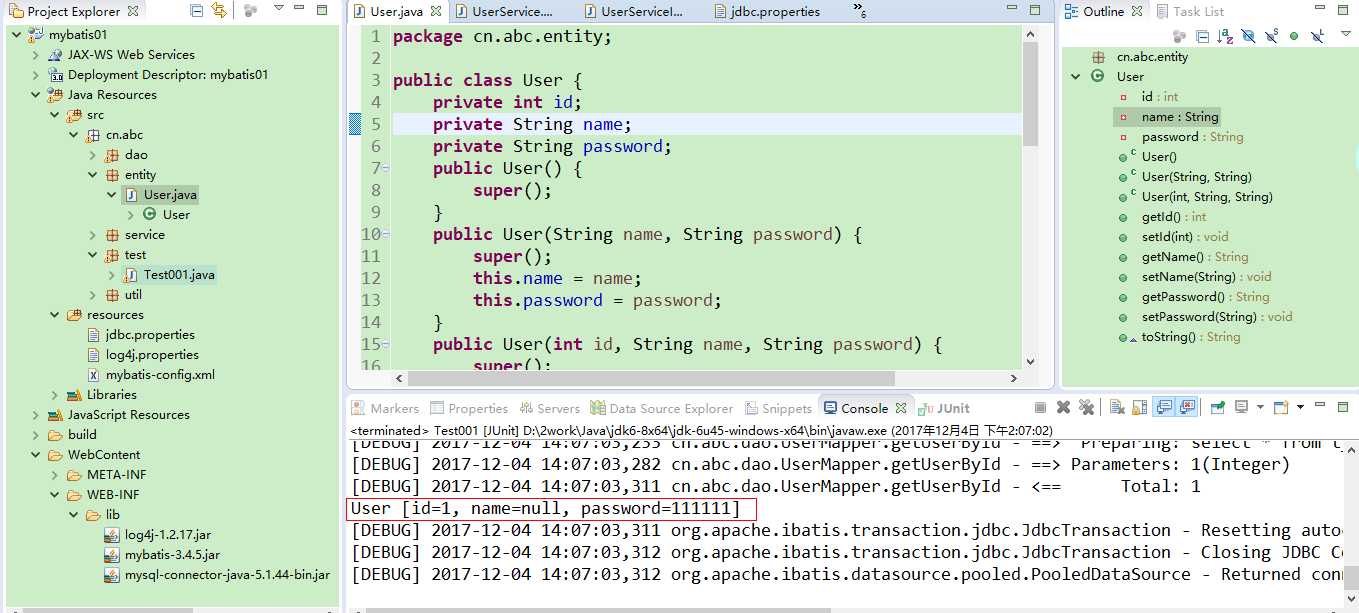
Task: Click editor horizontal scrollbar
Action: [x=651, y=379]
